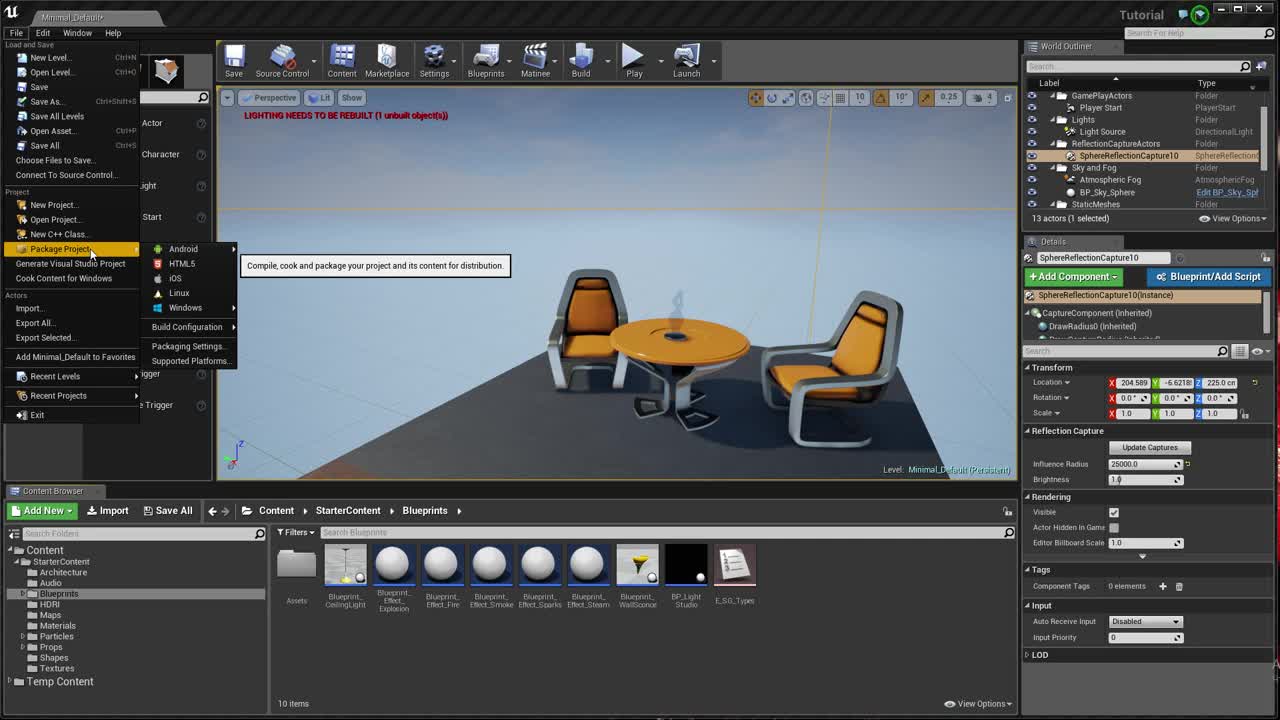Toggle scale snapping icon in viewport
The width and height of the screenshot is (1280, 720).
point(926,98)
